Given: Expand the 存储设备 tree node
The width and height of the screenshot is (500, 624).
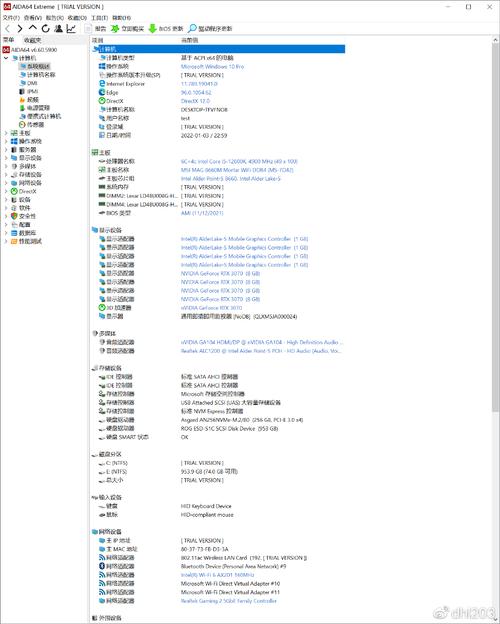Looking at the screenshot, I should click(6, 175).
